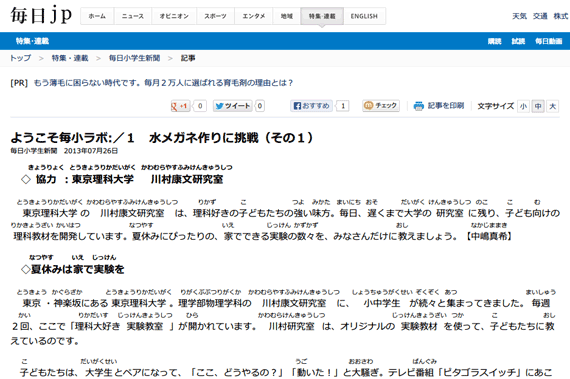Select the 特集・連載 navigation tab
Screen dimensions: 570x379
(322, 16)
